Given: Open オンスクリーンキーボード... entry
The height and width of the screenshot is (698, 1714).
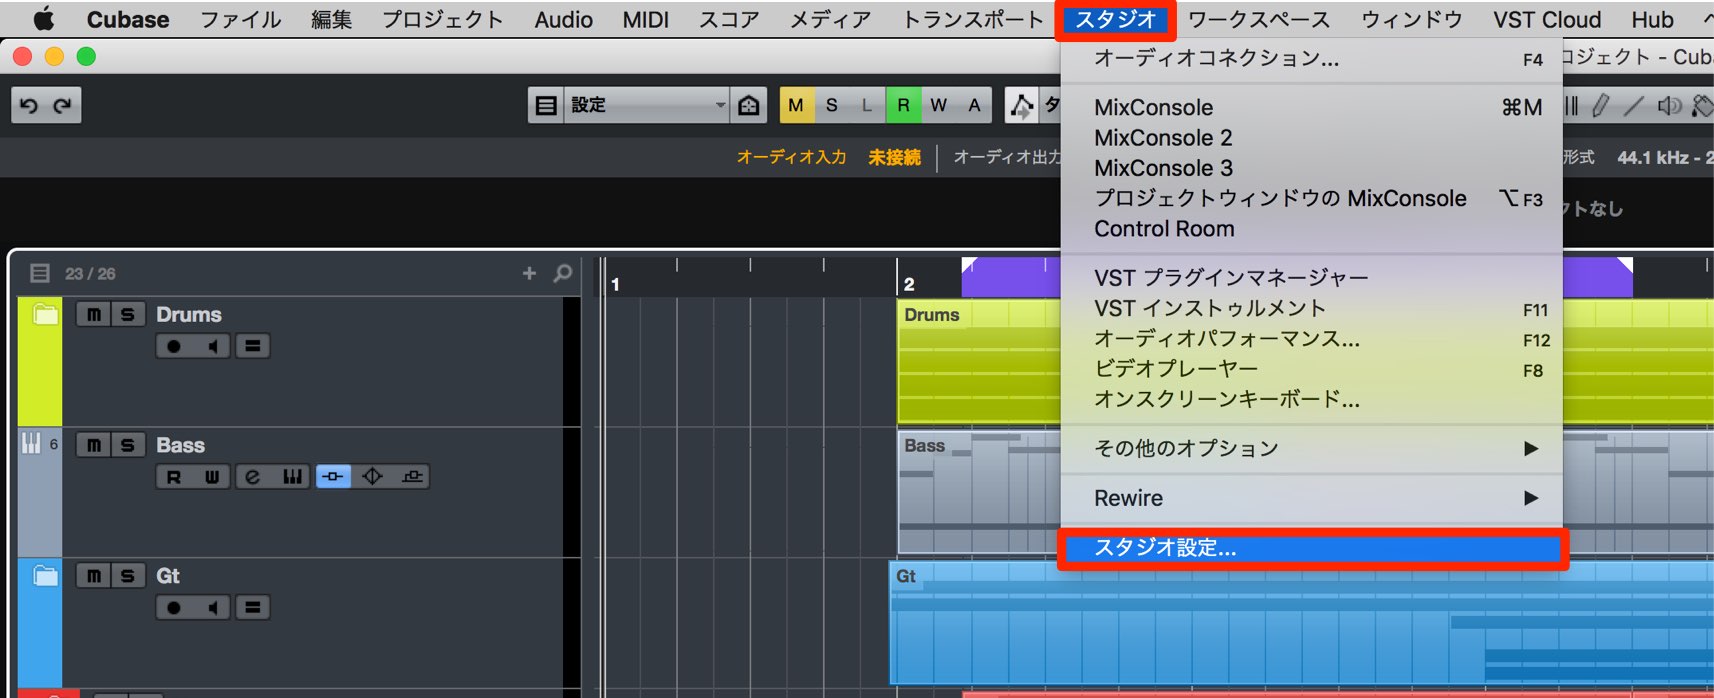Looking at the screenshot, I should [1312, 399].
